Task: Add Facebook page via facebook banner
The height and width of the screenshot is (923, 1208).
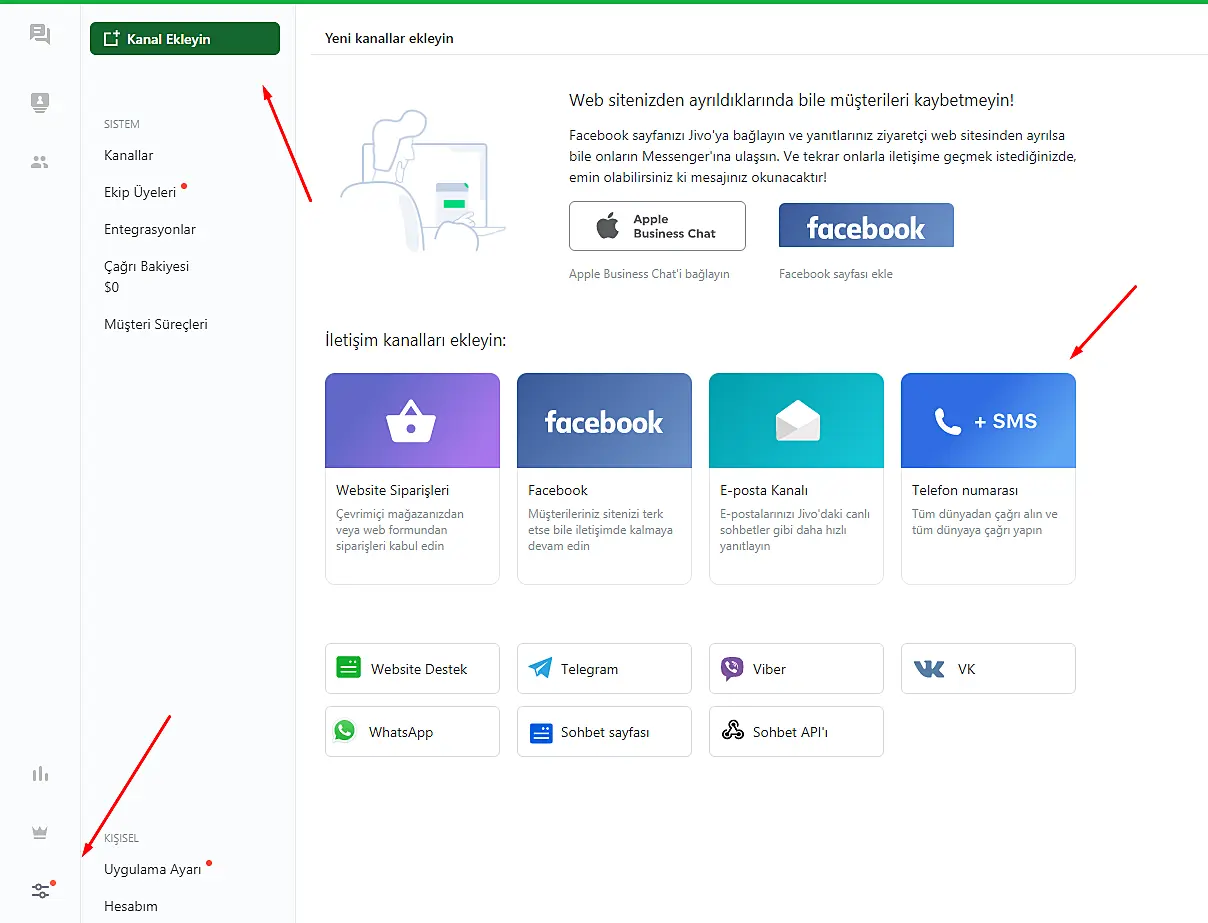Action: point(866,226)
